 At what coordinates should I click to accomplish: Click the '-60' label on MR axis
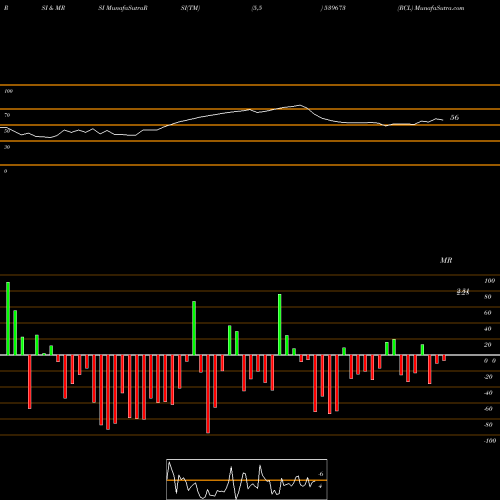coord(488,409)
